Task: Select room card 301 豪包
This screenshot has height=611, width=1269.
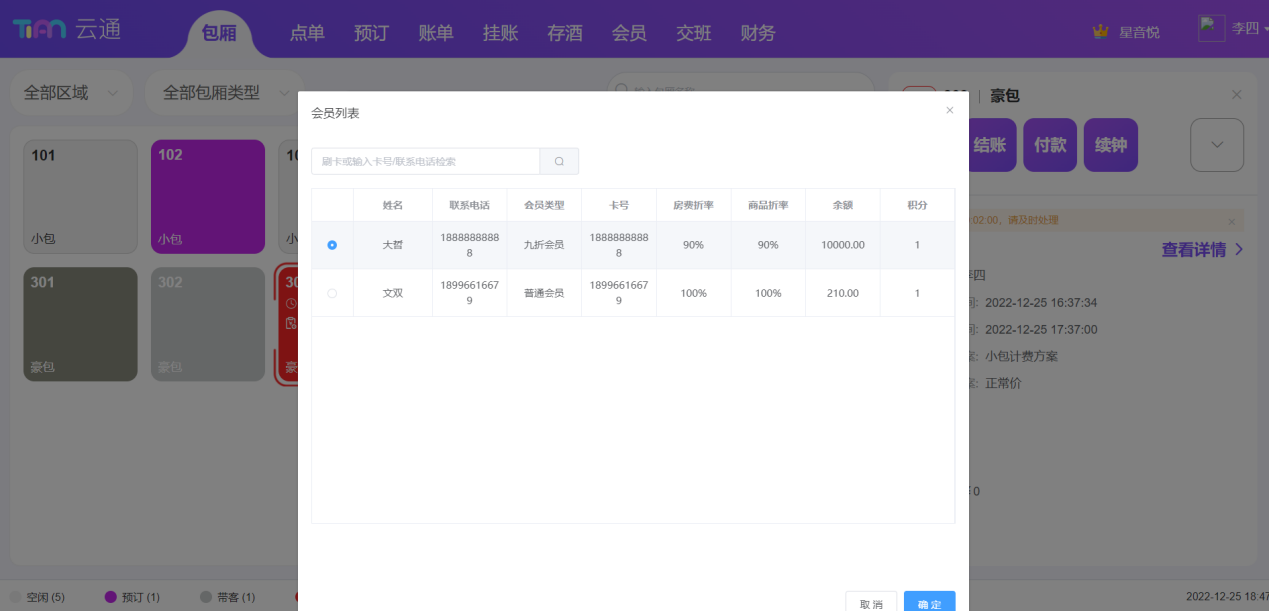Action: click(x=80, y=324)
